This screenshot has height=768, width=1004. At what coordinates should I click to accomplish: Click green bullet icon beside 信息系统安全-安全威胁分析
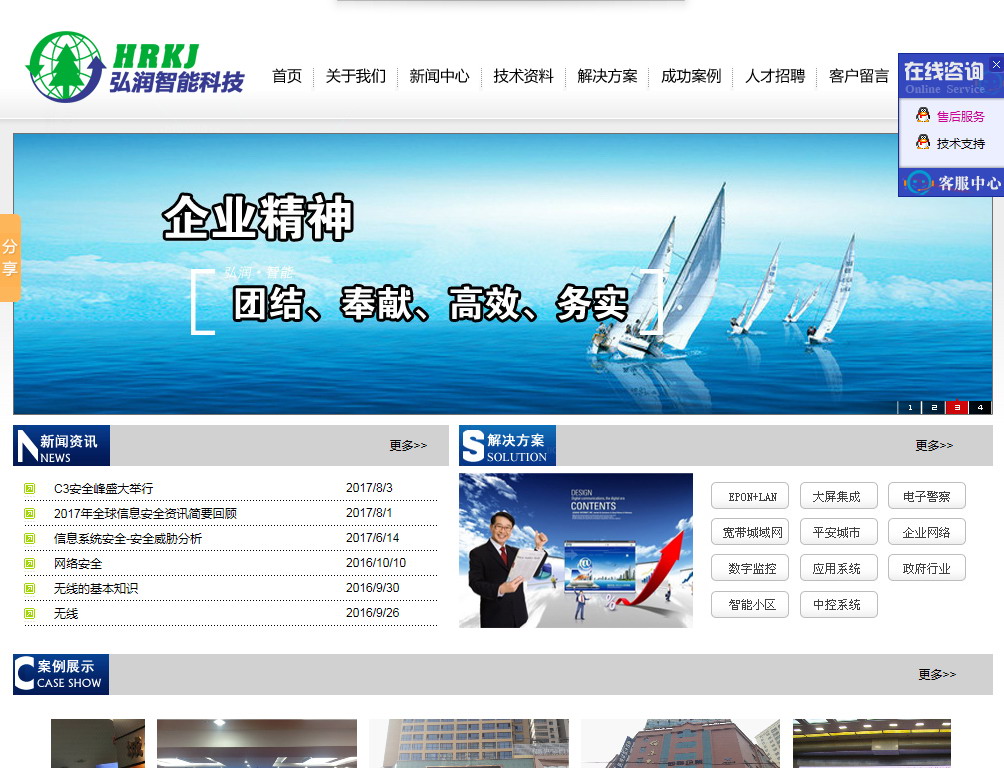point(29,539)
